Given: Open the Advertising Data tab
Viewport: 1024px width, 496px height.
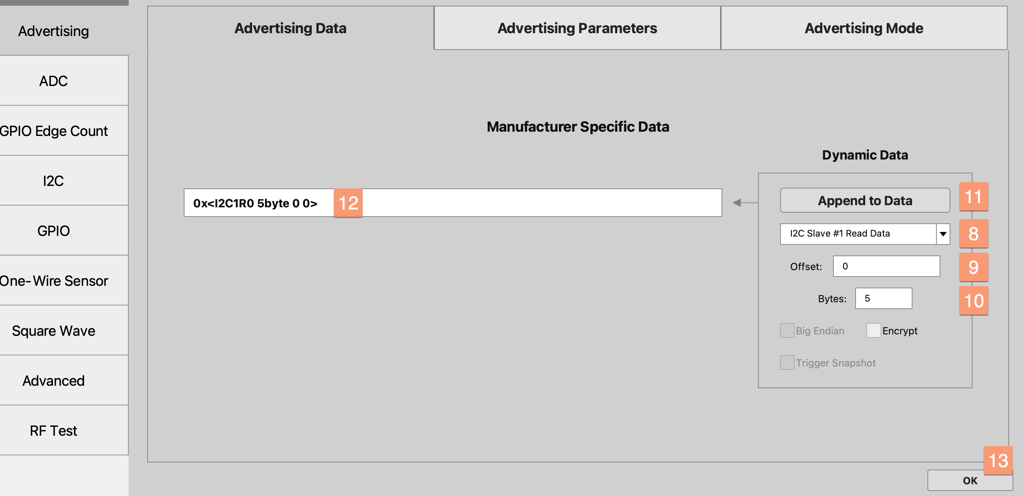Looking at the screenshot, I should [x=290, y=28].
